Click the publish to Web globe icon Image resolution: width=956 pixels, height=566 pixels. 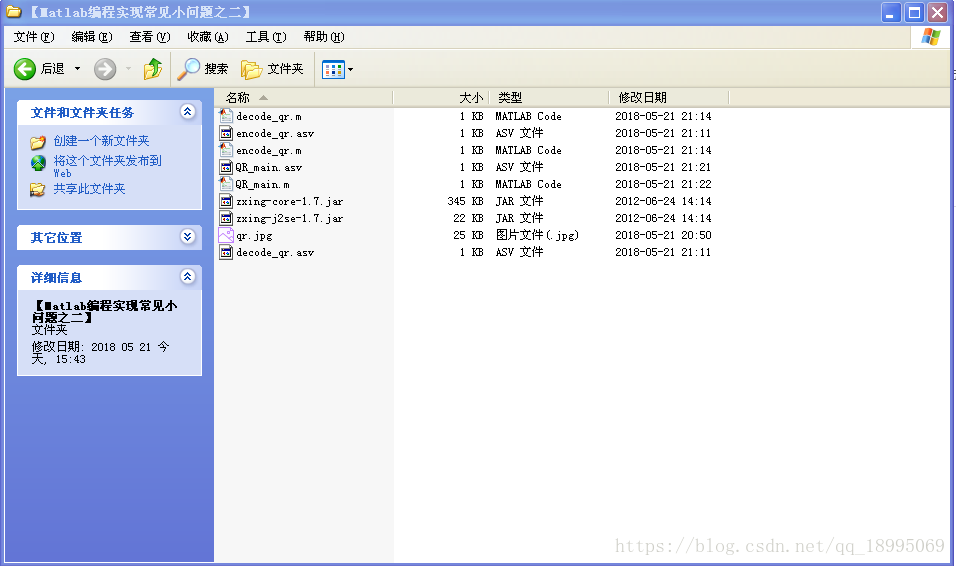[38, 163]
